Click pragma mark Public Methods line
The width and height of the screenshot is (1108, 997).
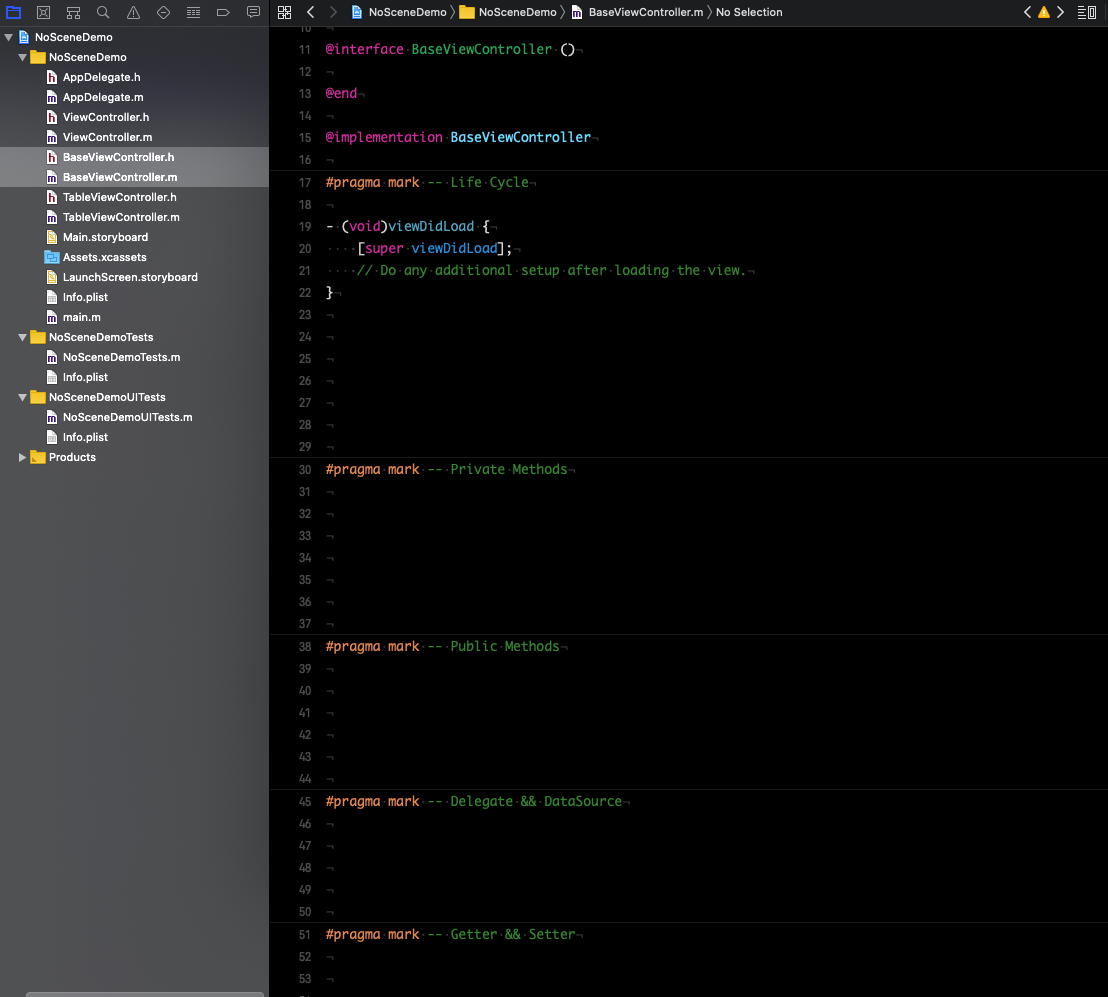(442, 647)
